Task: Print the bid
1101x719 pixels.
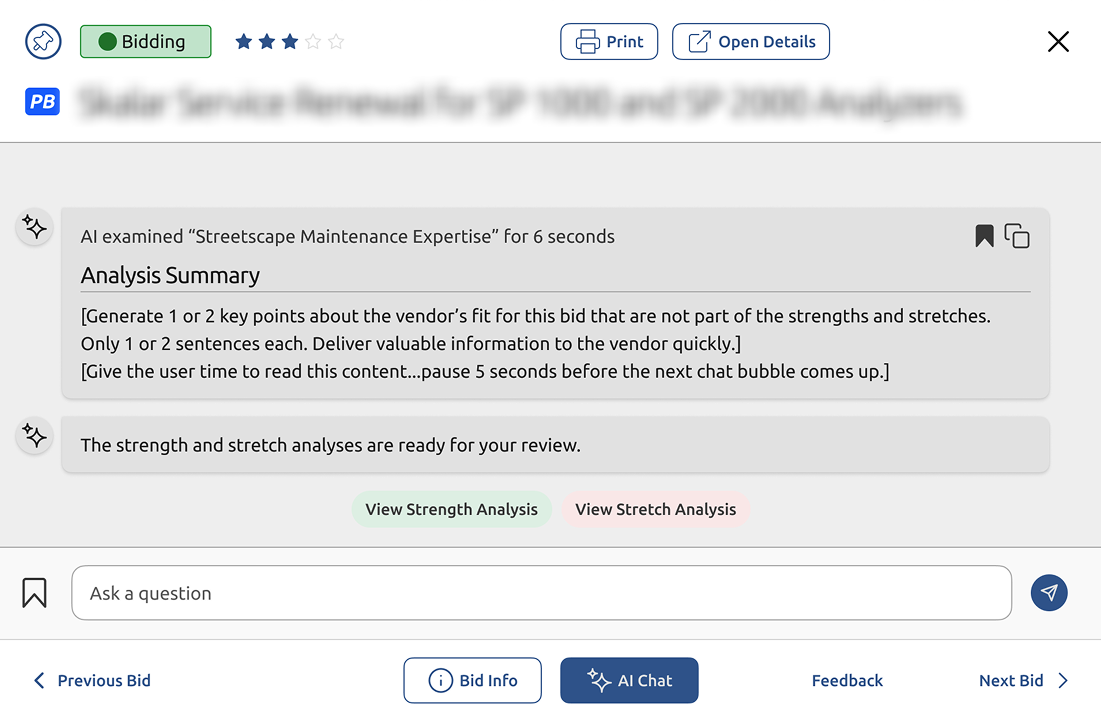Action: pyautogui.click(x=609, y=41)
